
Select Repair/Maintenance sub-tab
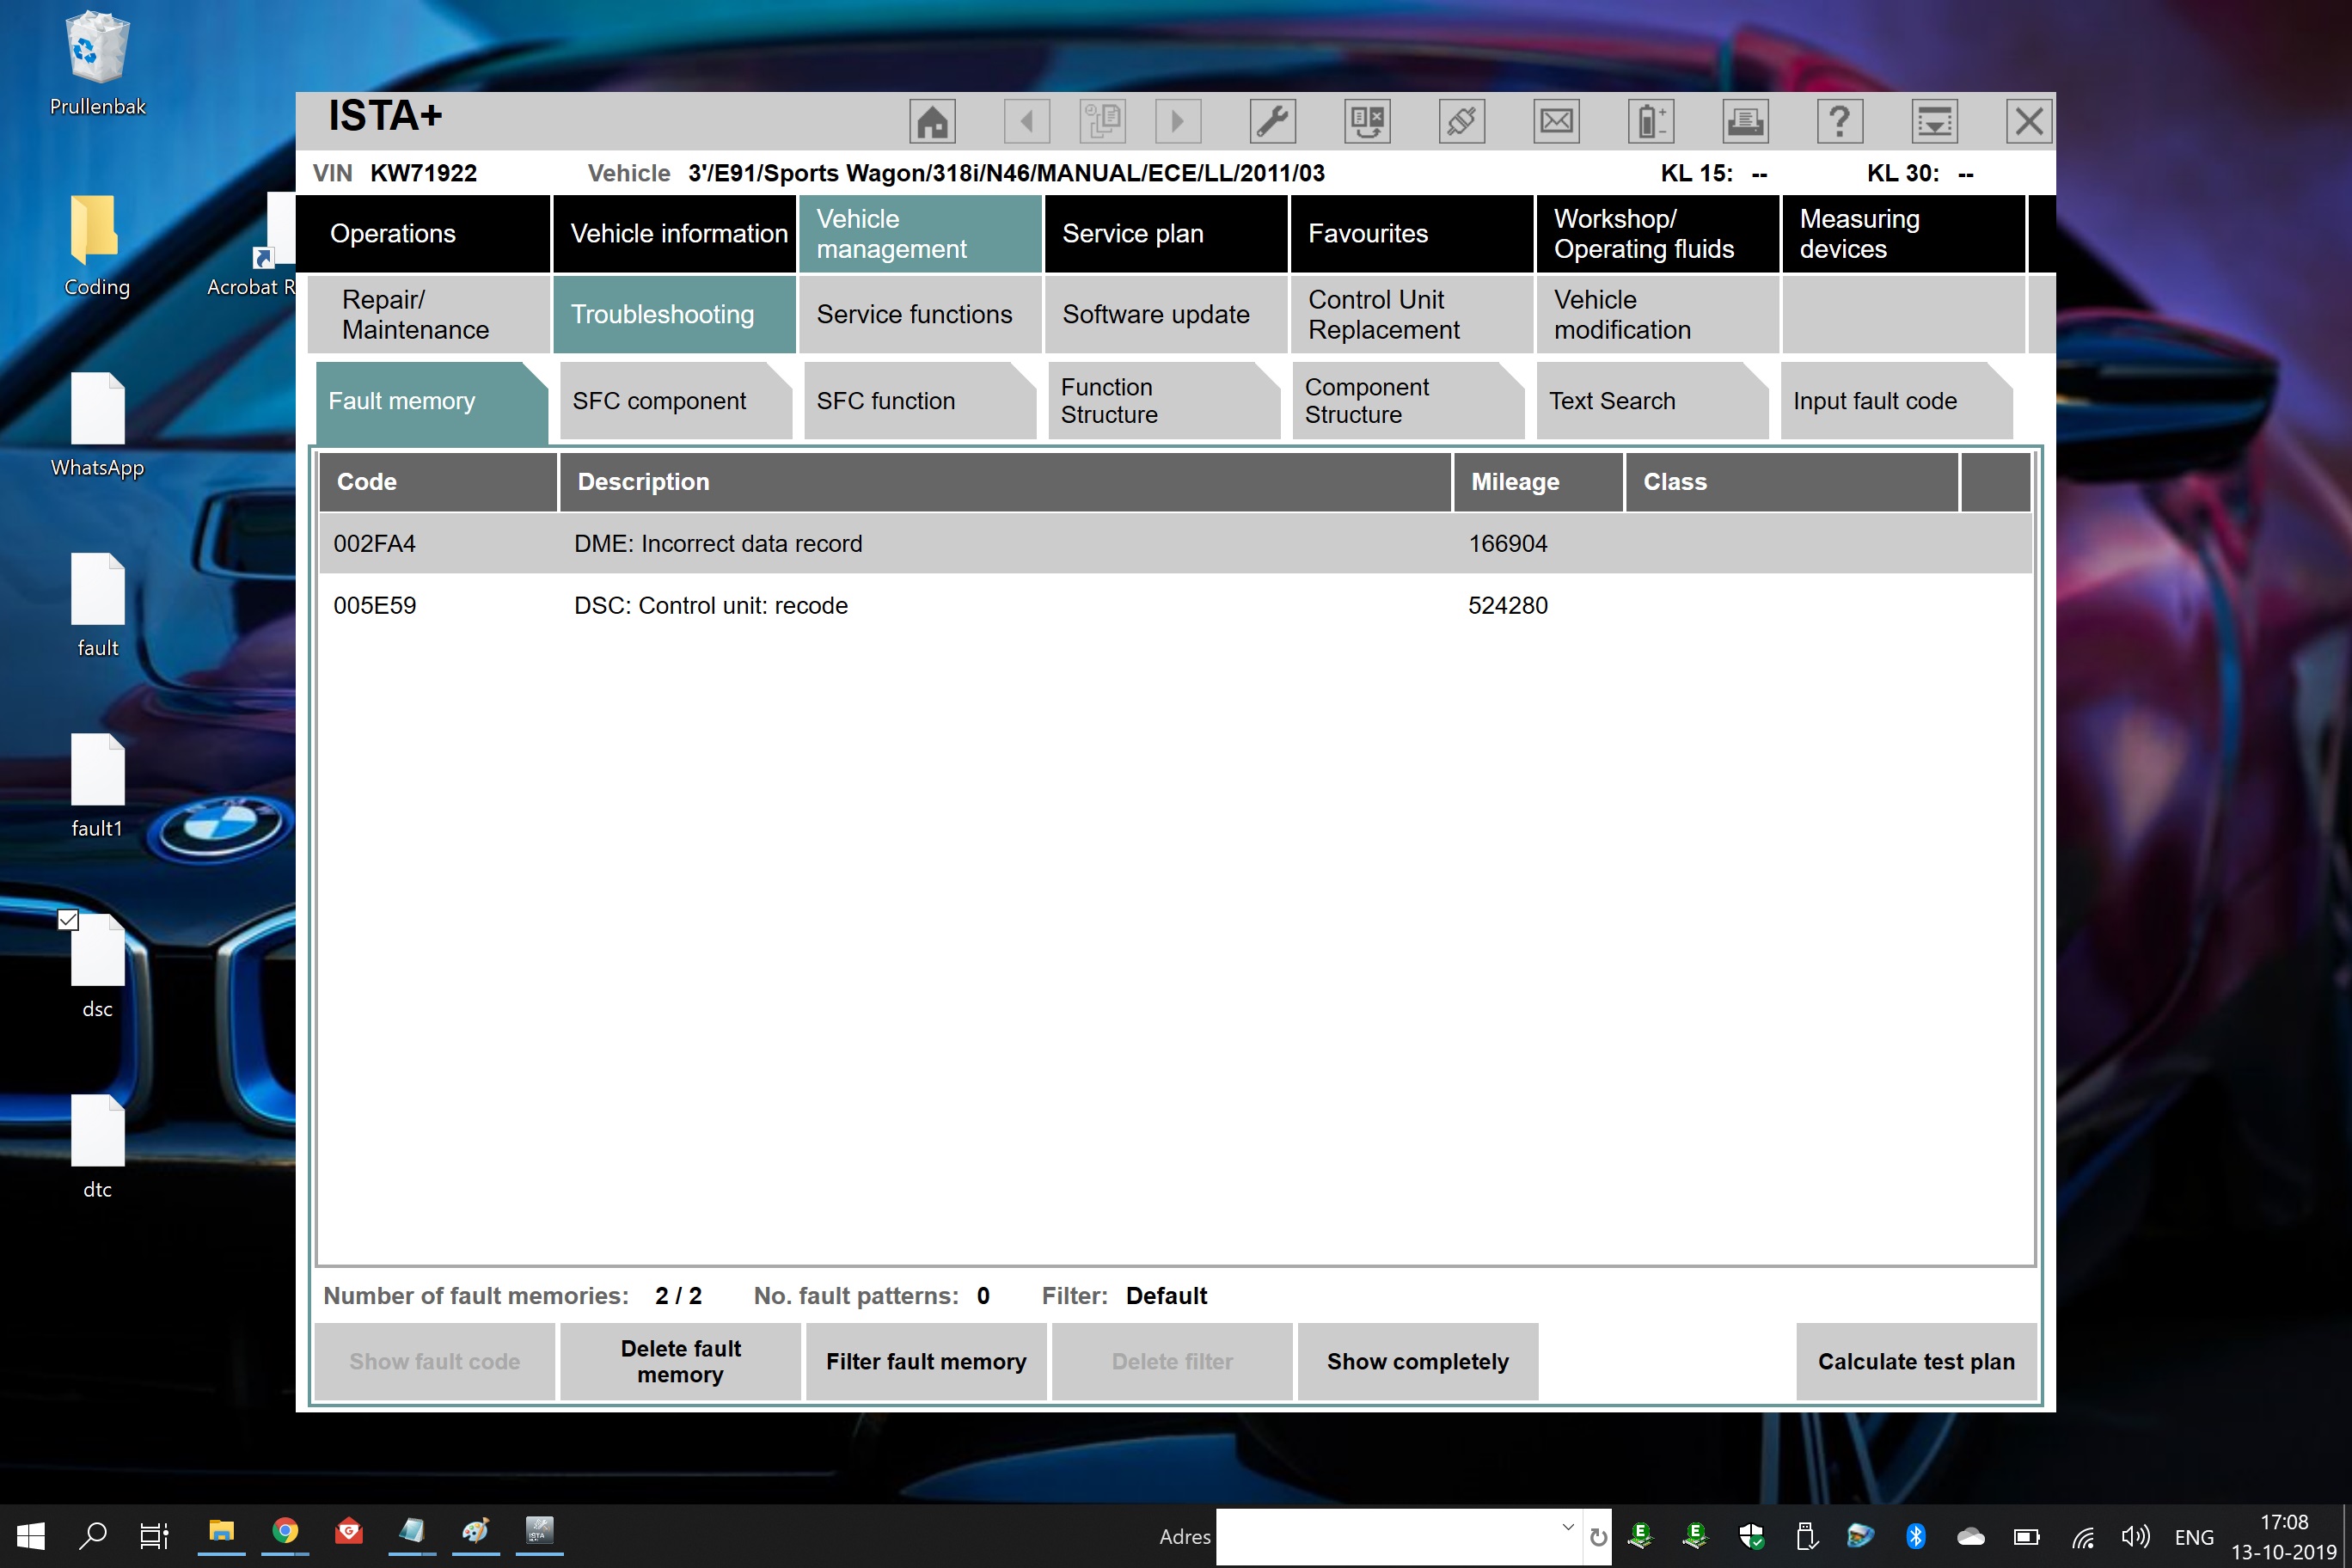(x=429, y=315)
